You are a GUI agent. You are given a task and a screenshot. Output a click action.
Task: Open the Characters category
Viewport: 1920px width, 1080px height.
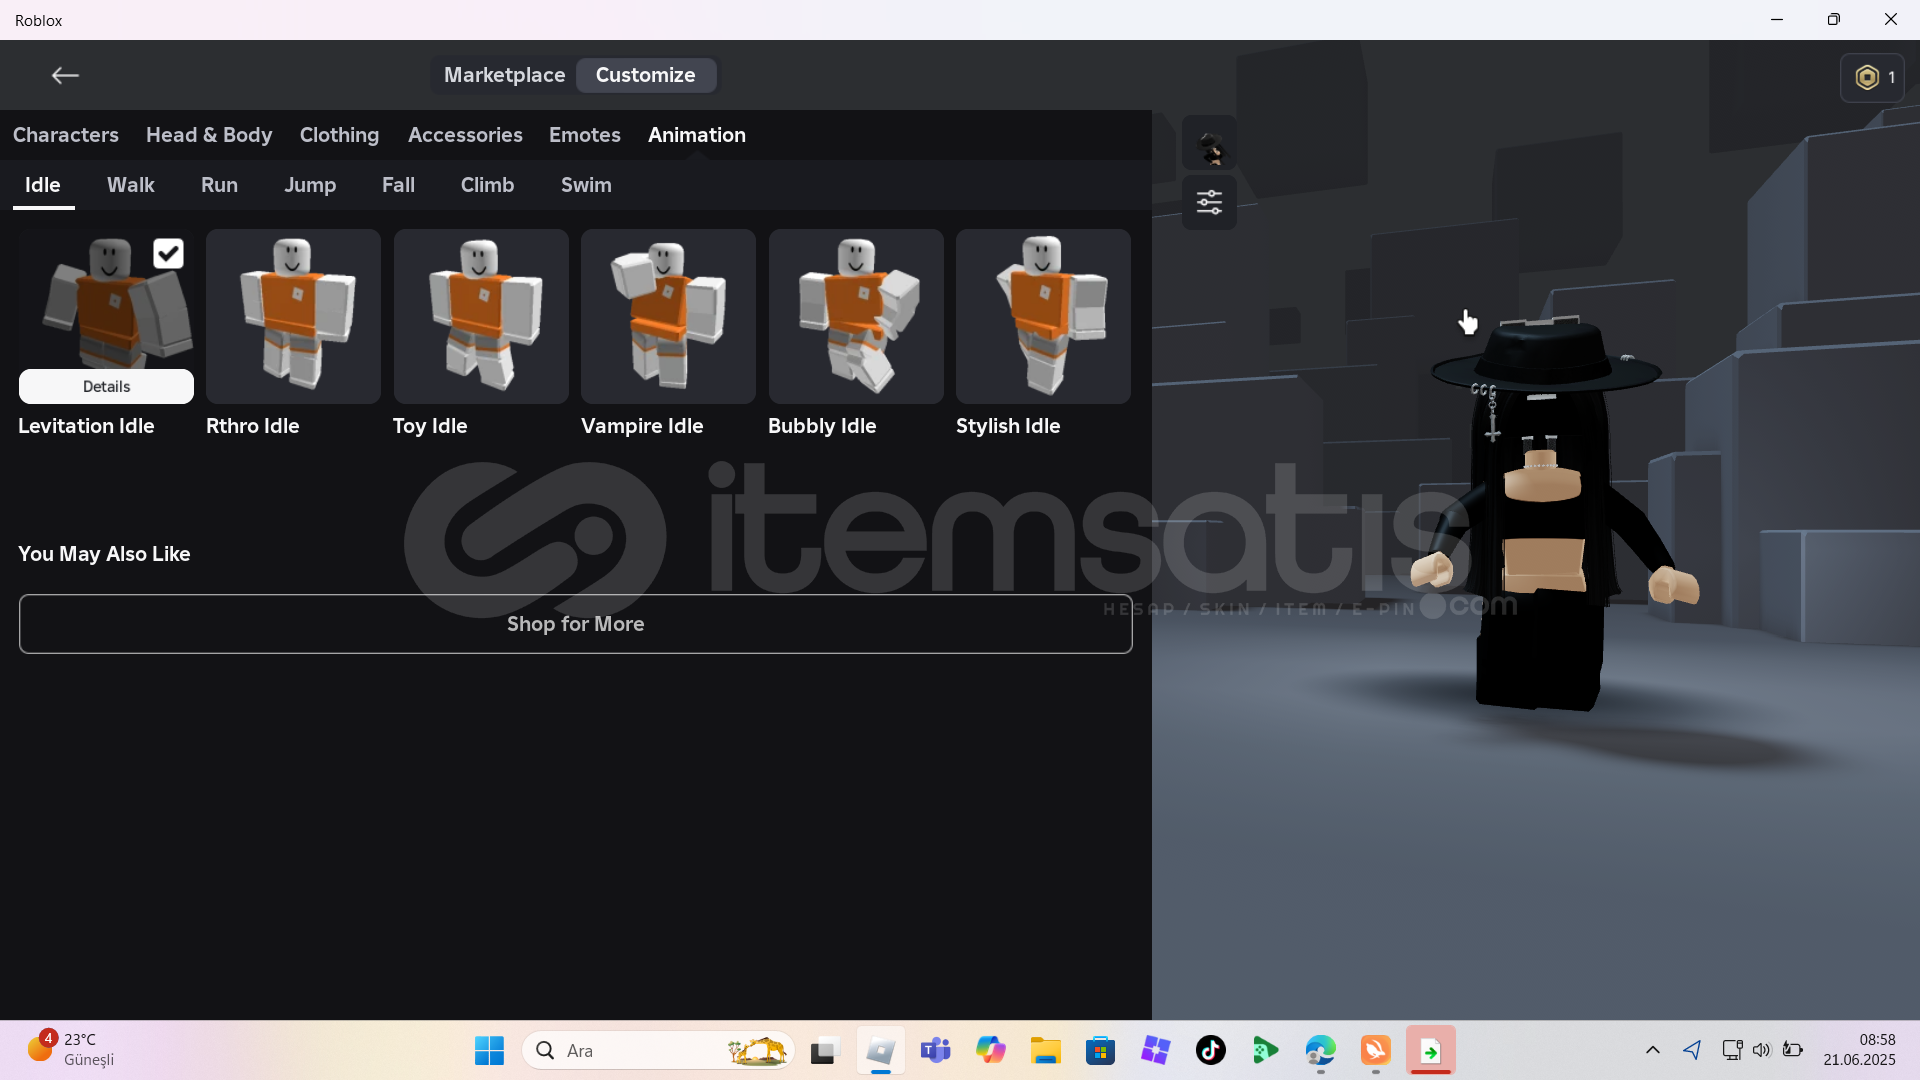point(66,135)
